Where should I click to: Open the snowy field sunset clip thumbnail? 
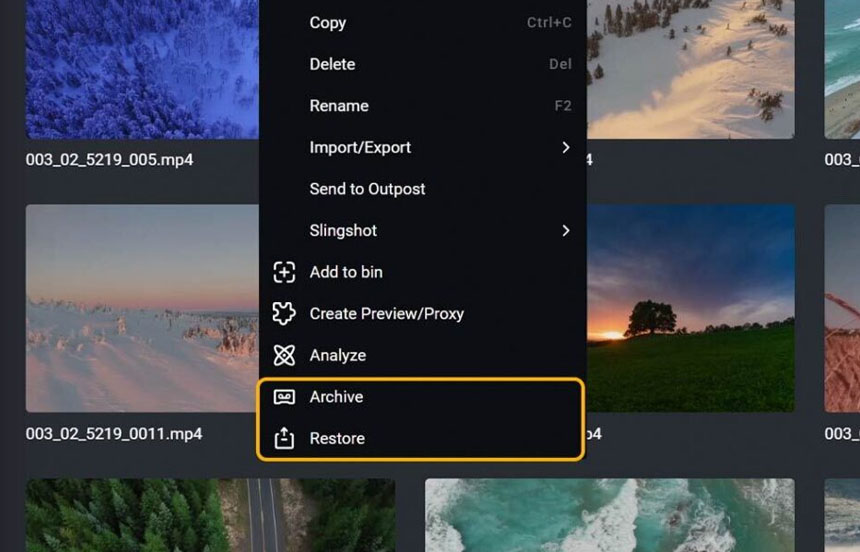(140, 308)
